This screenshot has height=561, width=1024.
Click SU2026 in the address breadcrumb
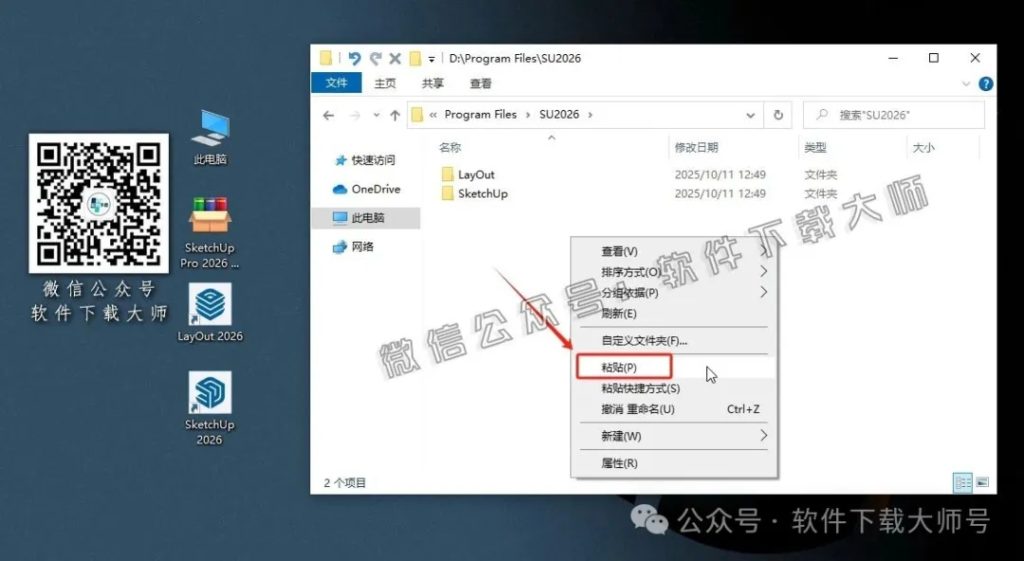click(559, 114)
